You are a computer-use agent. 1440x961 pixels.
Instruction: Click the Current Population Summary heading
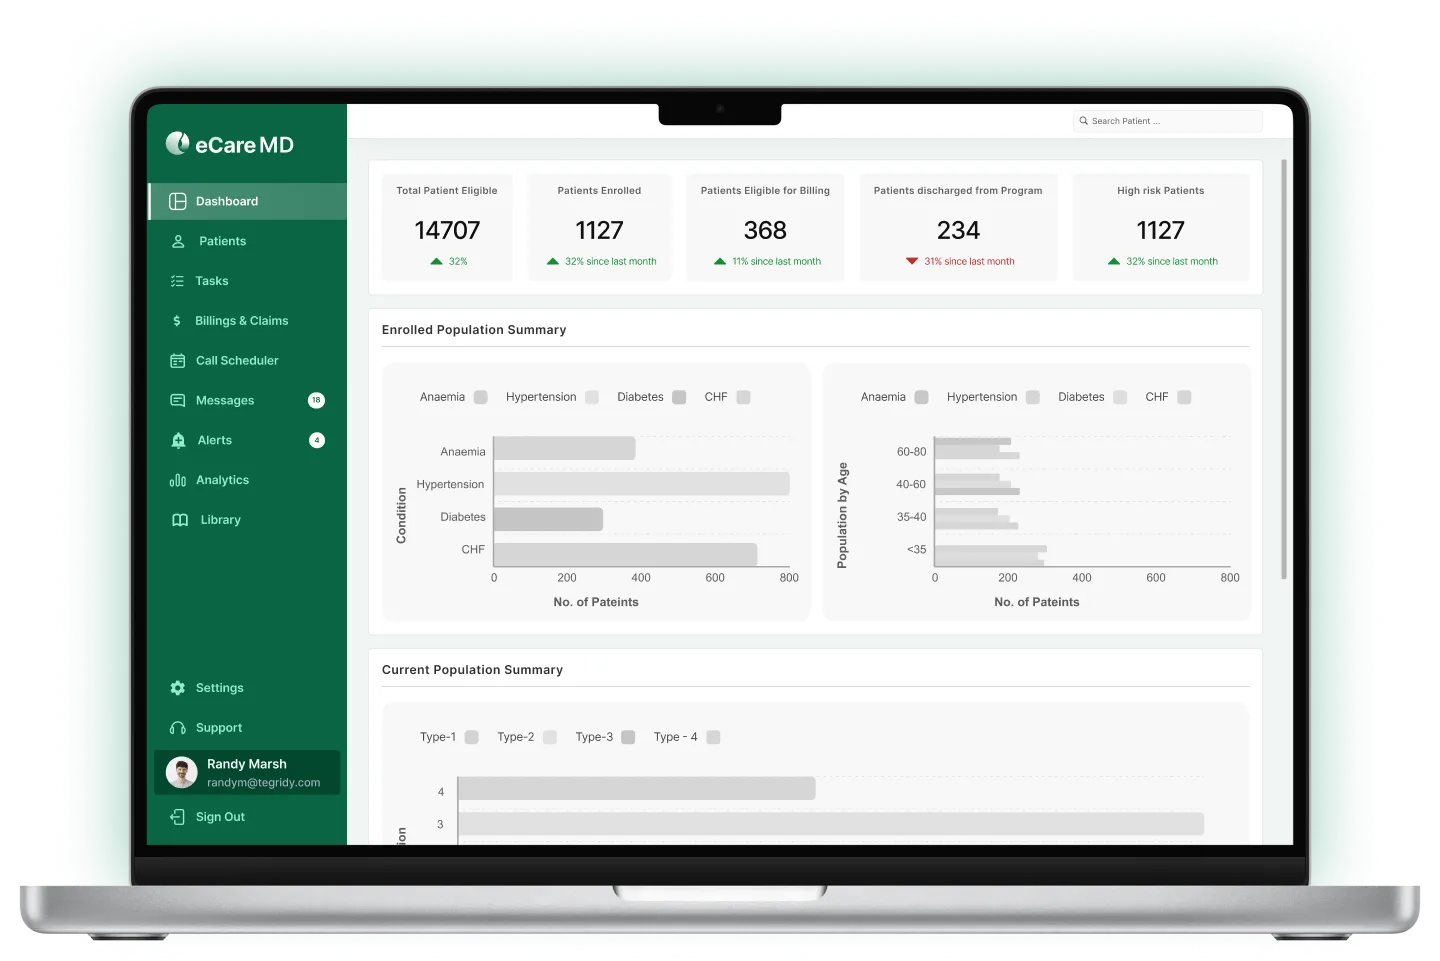coord(472,670)
